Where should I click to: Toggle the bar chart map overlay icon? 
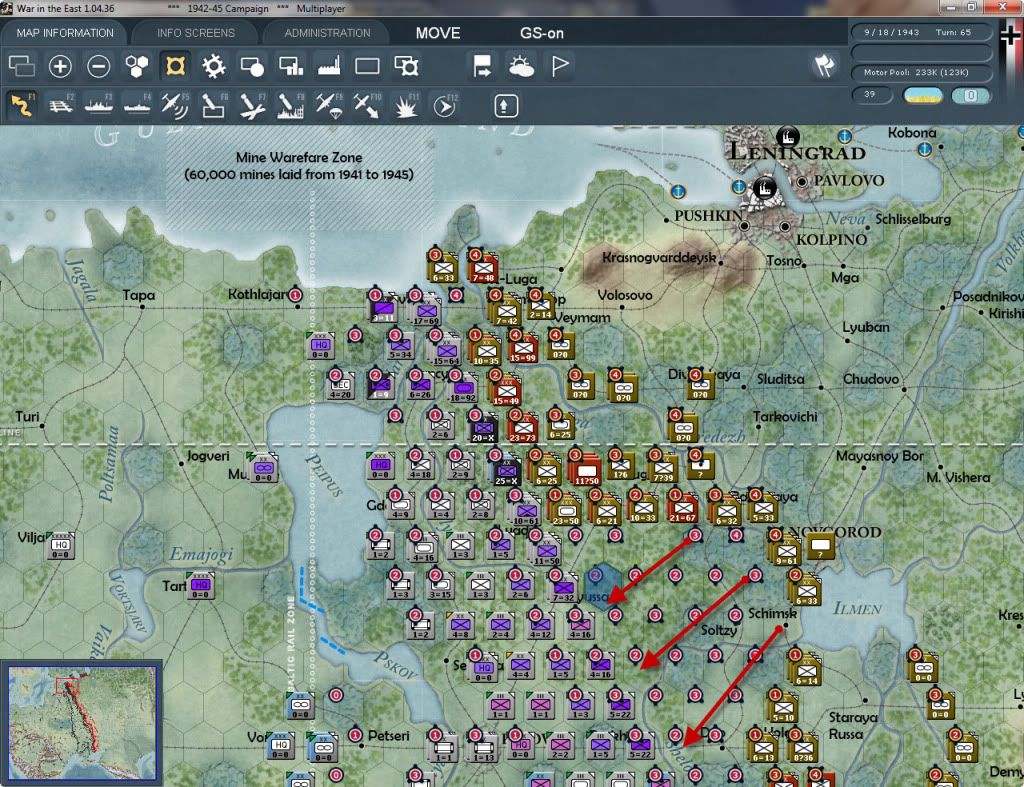tap(291, 66)
